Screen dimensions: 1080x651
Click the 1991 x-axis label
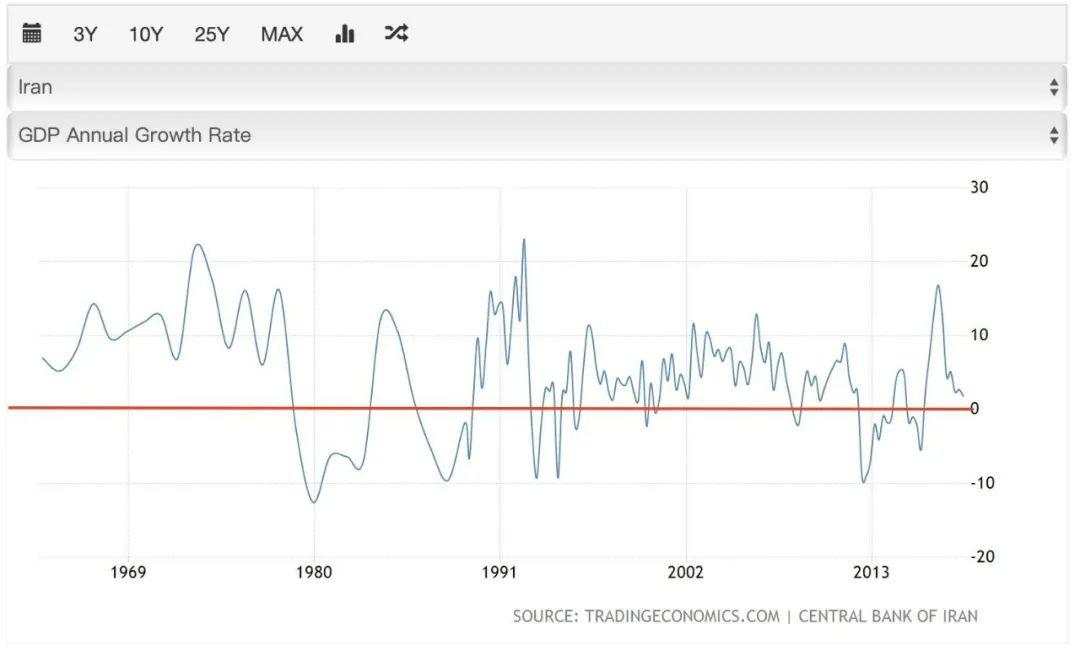coord(499,572)
